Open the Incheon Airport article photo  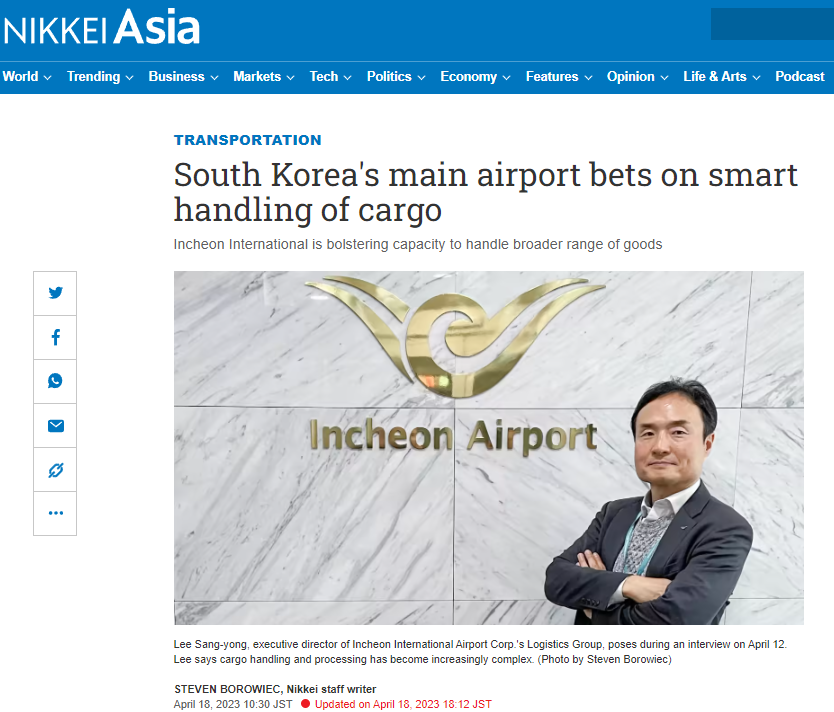coord(489,448)
